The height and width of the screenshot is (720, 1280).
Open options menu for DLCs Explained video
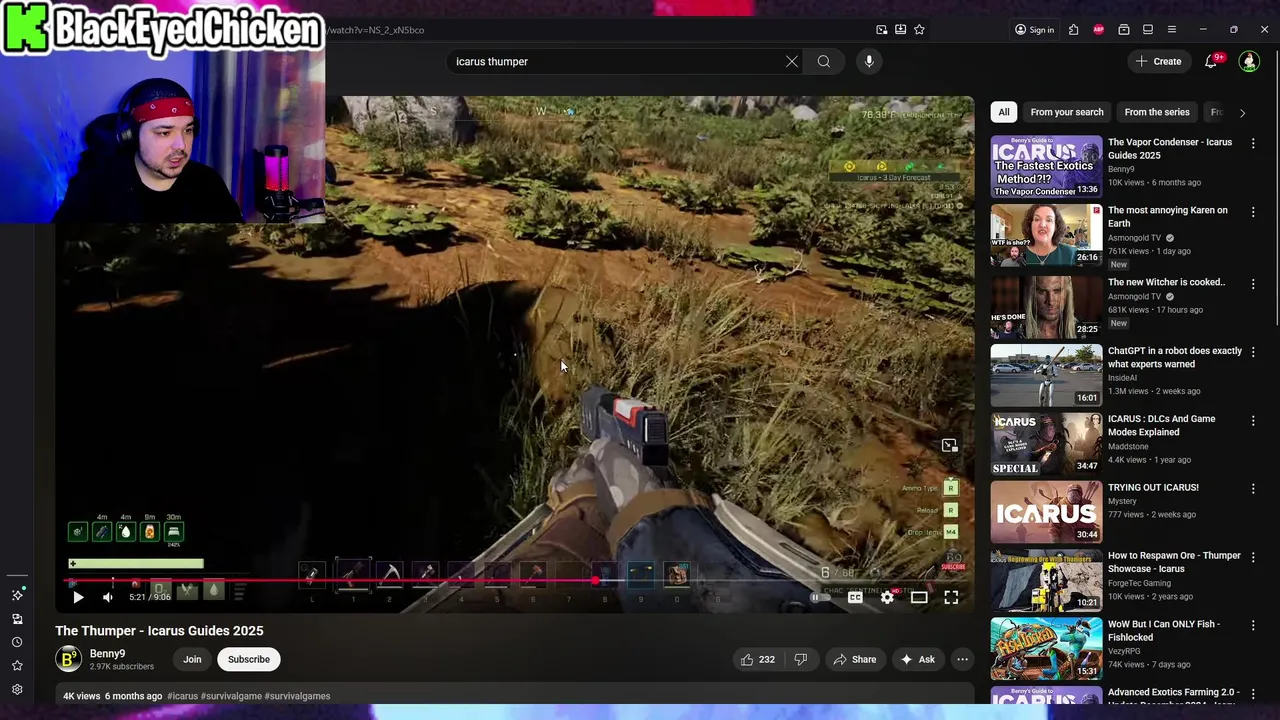[x=1253, y=420]
